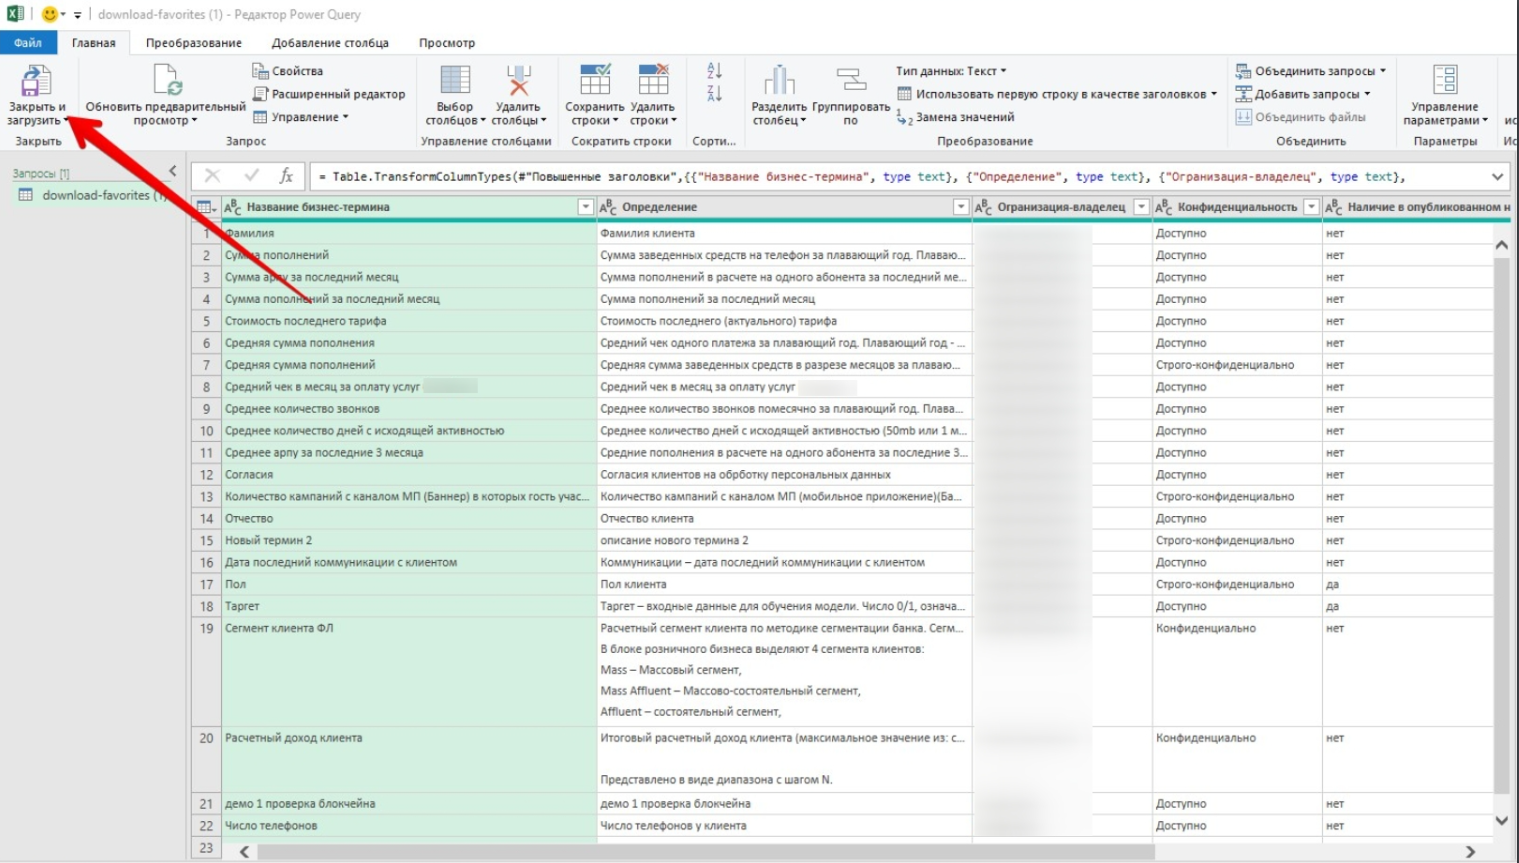
Task: Open filter for Название бизнес-термина column
Action: click(586, 207)
